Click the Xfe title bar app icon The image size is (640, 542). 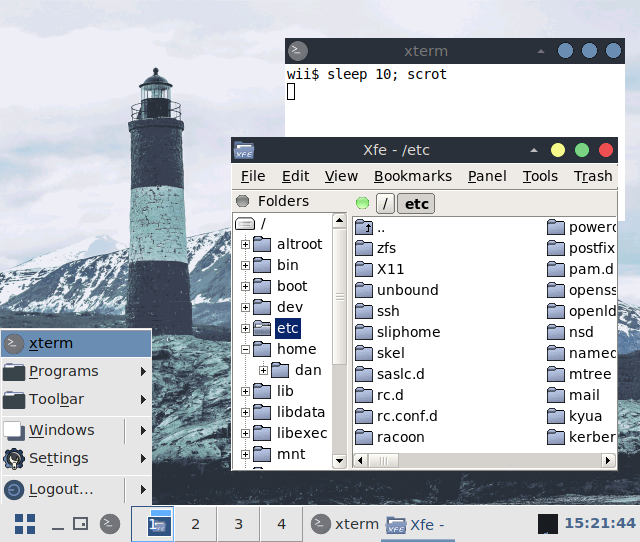[x=244, y=150]
